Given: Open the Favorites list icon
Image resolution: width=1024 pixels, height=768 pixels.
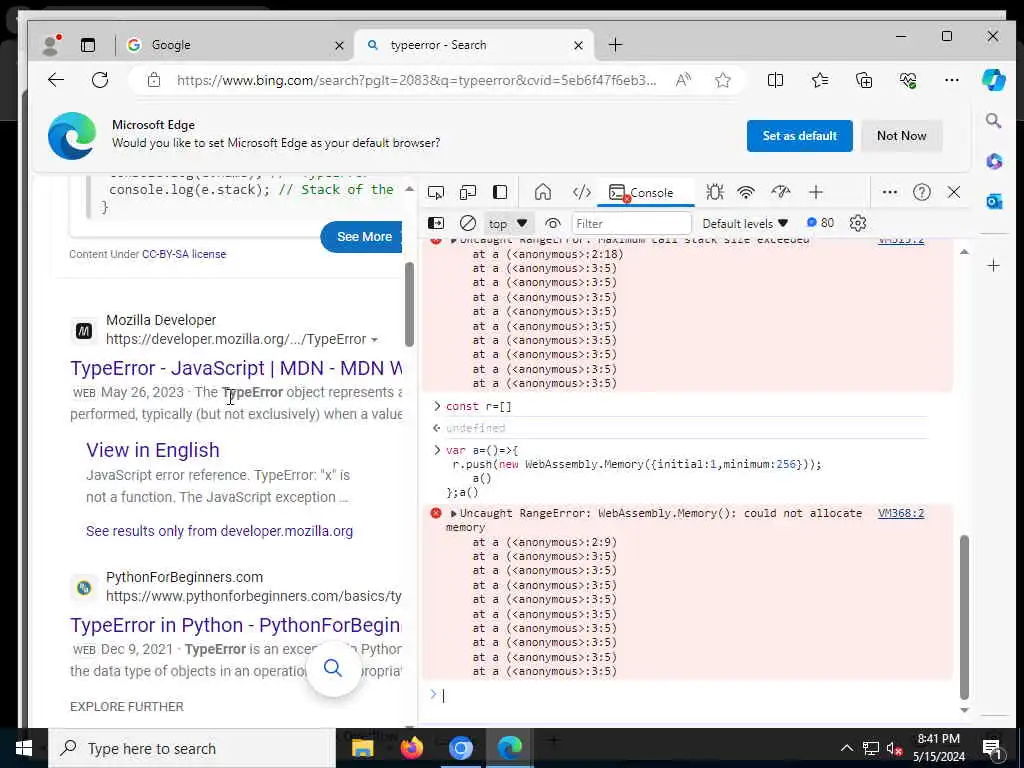Looking at the screenshot, I should (x=820, y=80).
